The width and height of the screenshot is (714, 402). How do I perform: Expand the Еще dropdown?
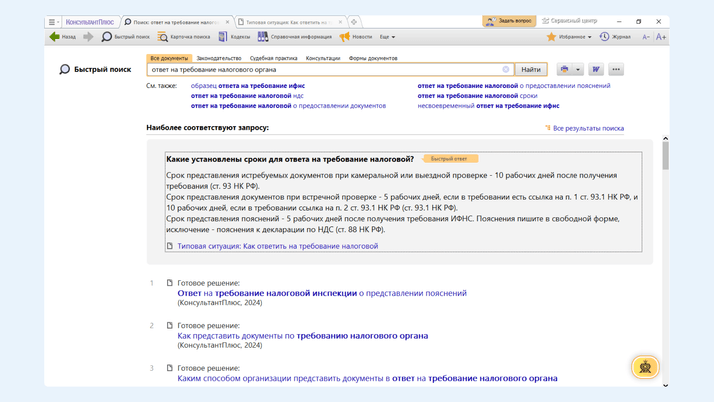click(x=388, y=37)
